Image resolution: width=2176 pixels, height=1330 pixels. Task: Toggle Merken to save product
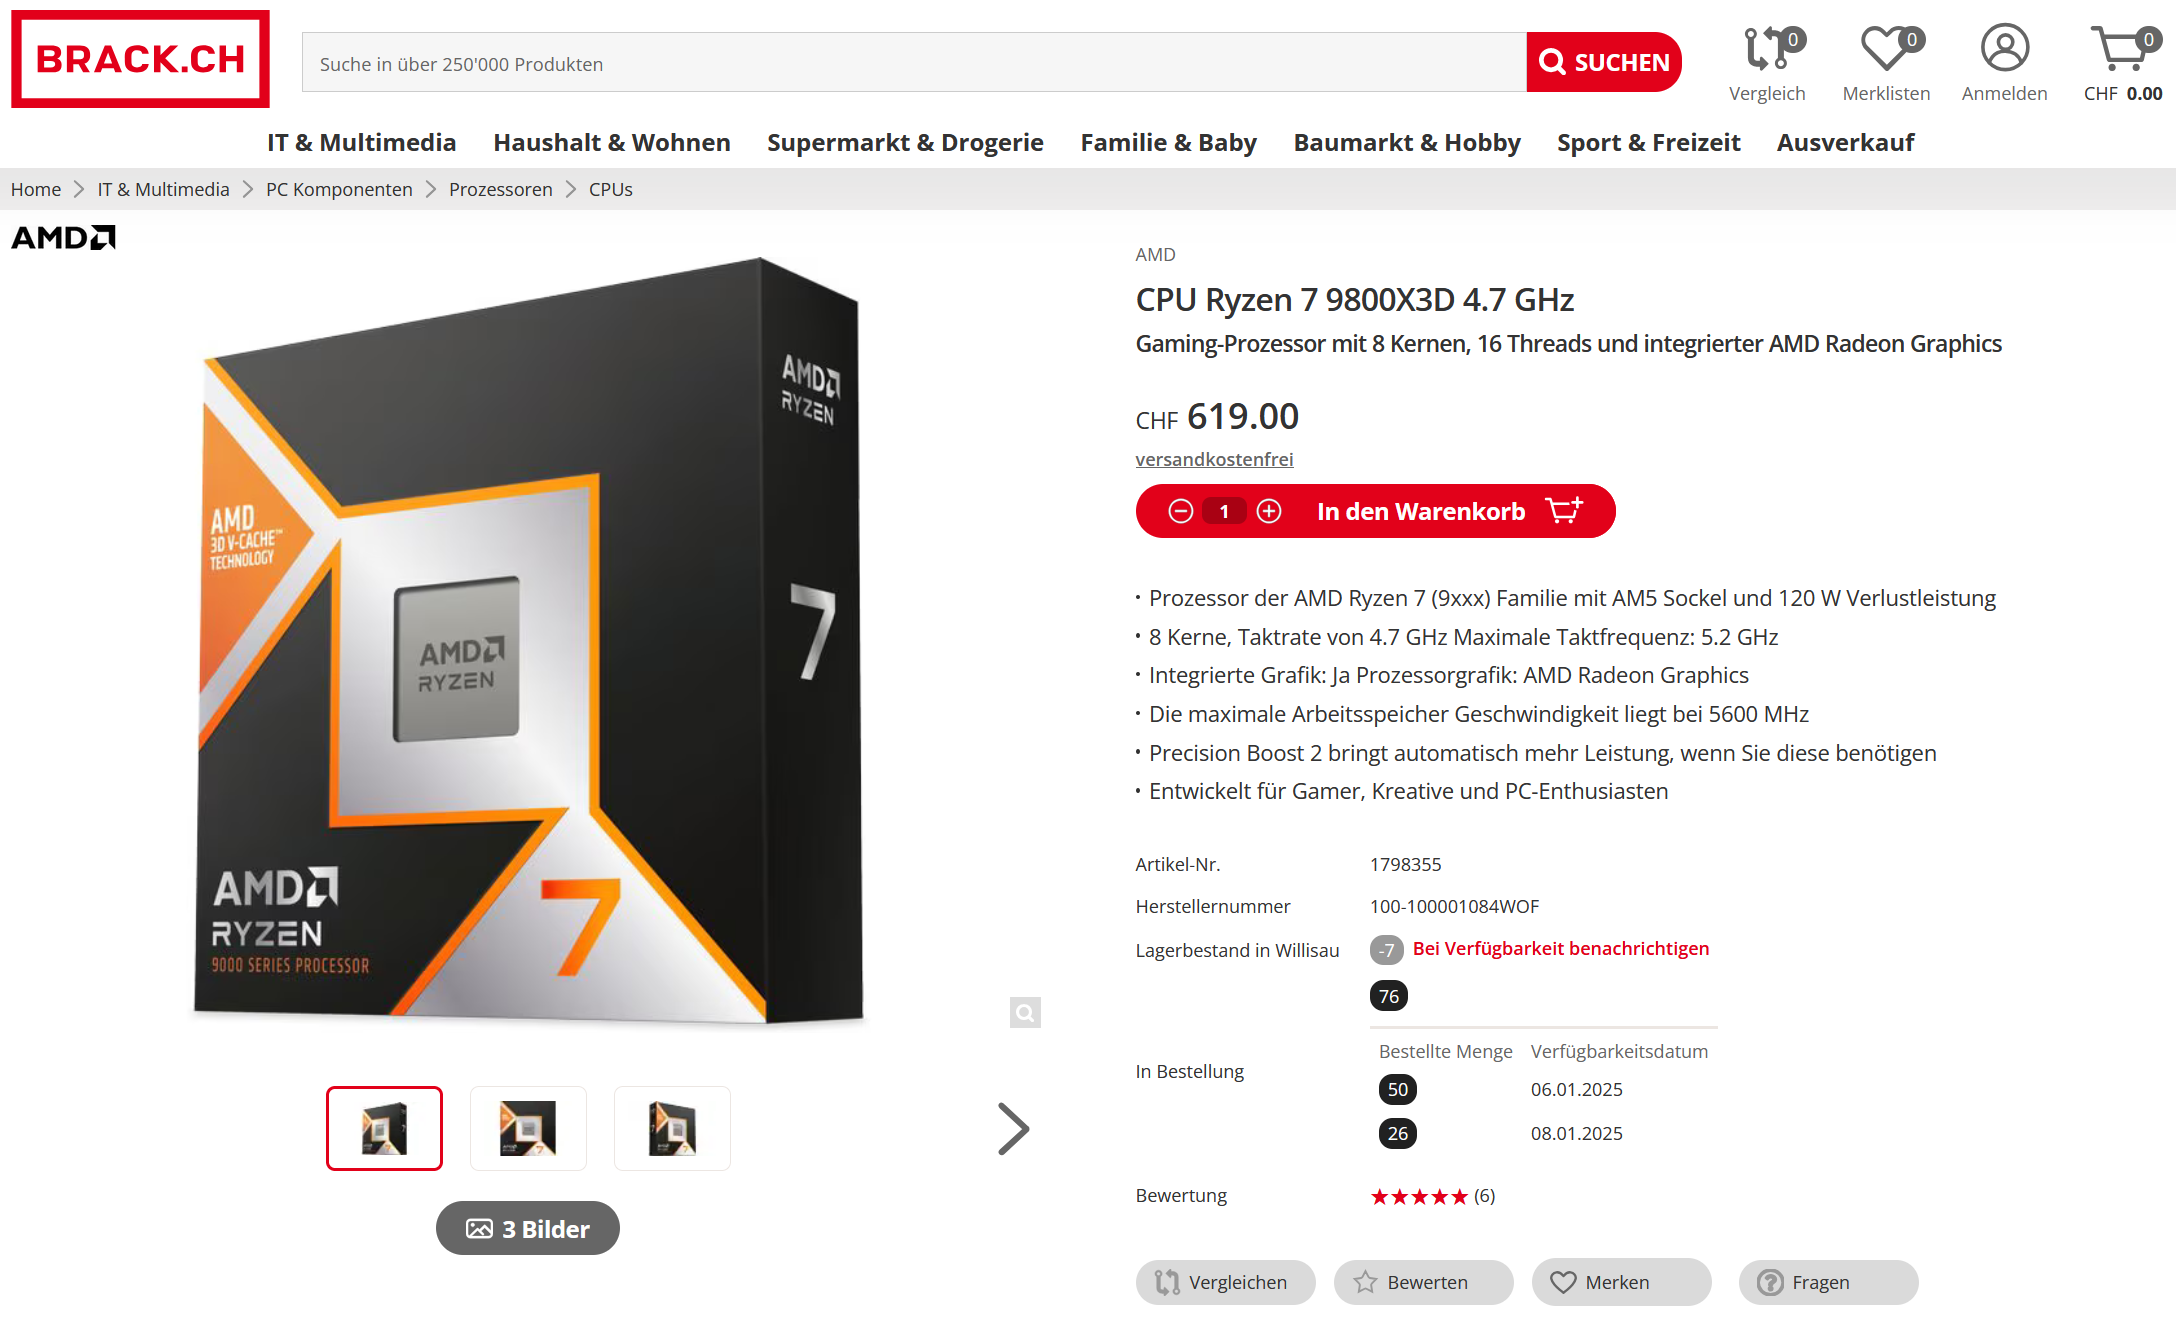coord(1621,1282)
